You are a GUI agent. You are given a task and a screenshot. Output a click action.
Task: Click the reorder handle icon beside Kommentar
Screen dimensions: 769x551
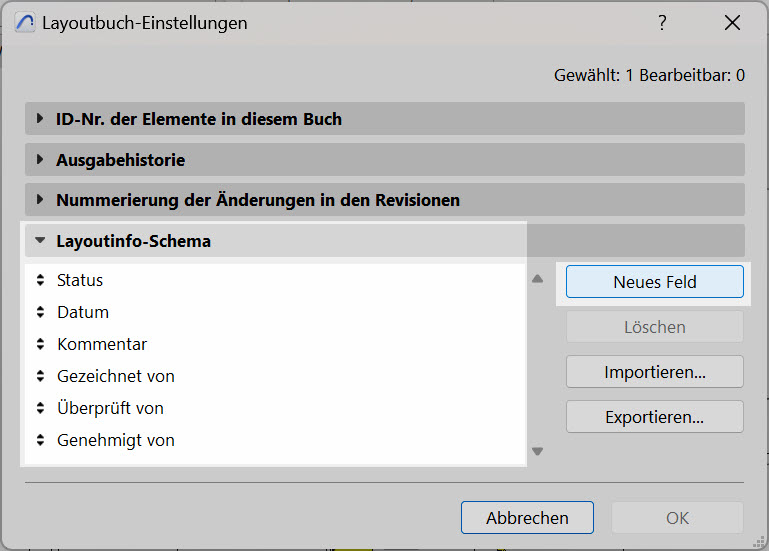click(41, 344)
